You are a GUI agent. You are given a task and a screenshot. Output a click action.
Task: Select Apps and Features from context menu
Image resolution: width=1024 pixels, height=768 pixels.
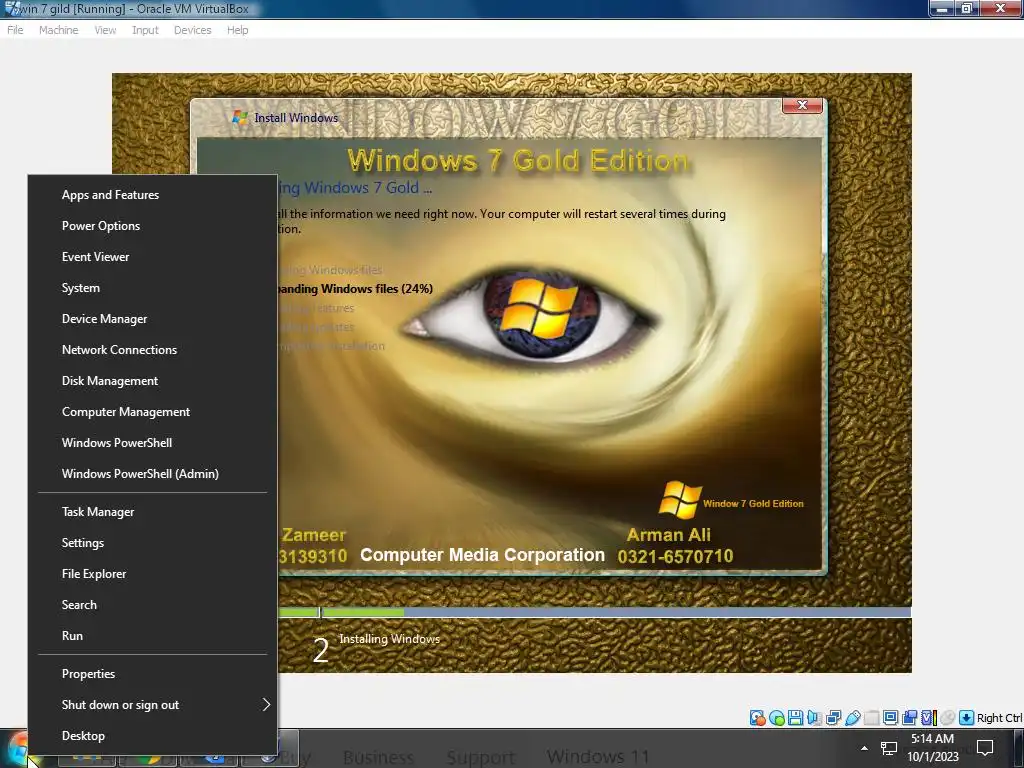(153, 195)
